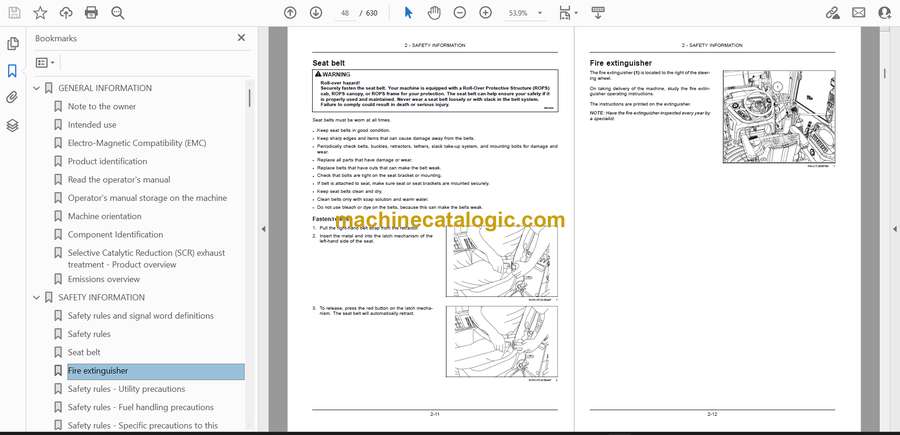Click the Zoom out minus icon

(x=459, y=13)
